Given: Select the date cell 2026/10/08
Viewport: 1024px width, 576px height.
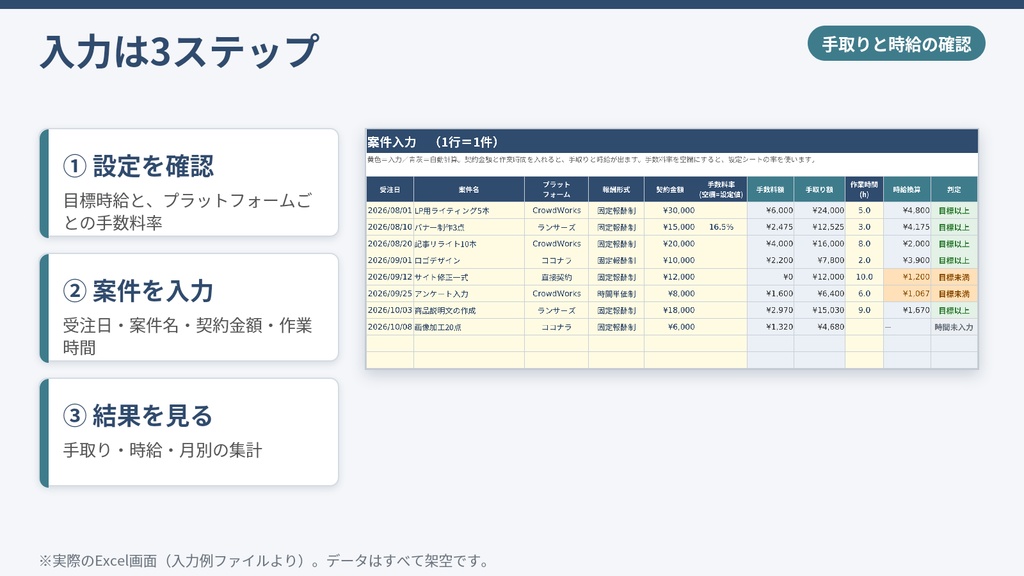Looking at the screenshot, I should 390,327.
